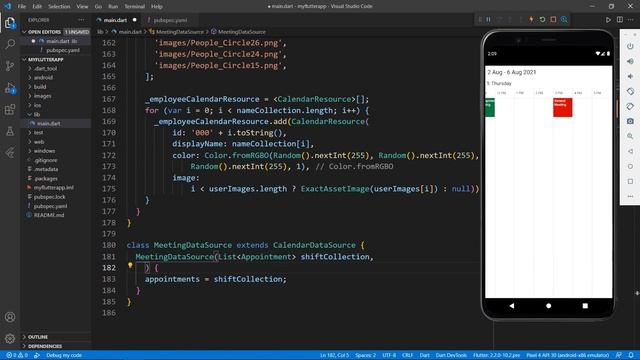This screenshot has height=360, width=640.
Task: Open the red Meeting appointment in calendar
Action: point(562,107)
